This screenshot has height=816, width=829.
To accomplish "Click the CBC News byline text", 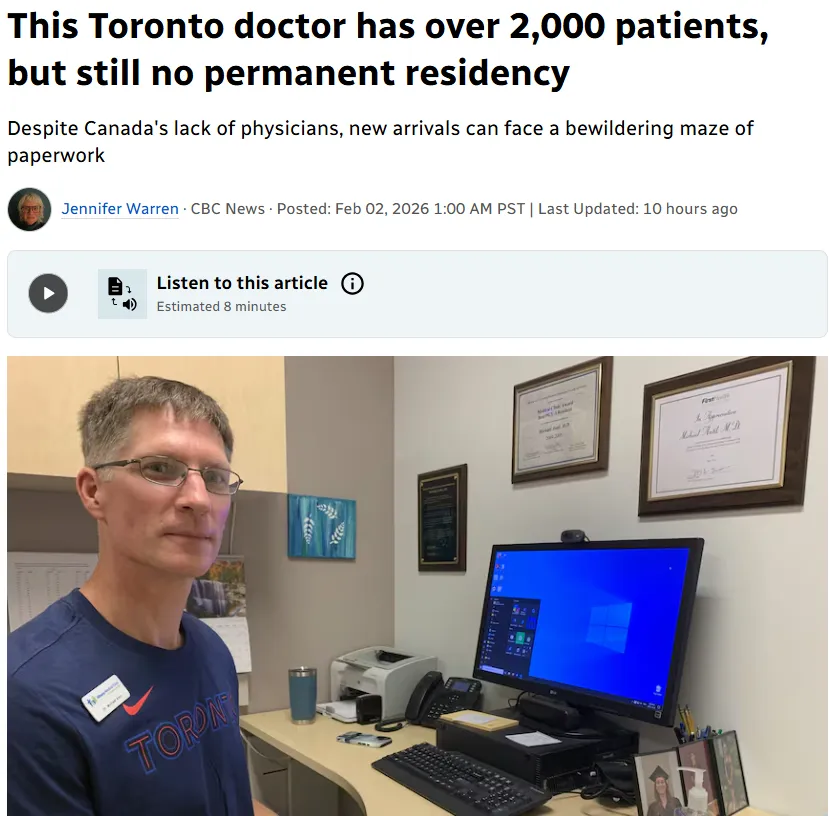I will [x=227, y=209].
